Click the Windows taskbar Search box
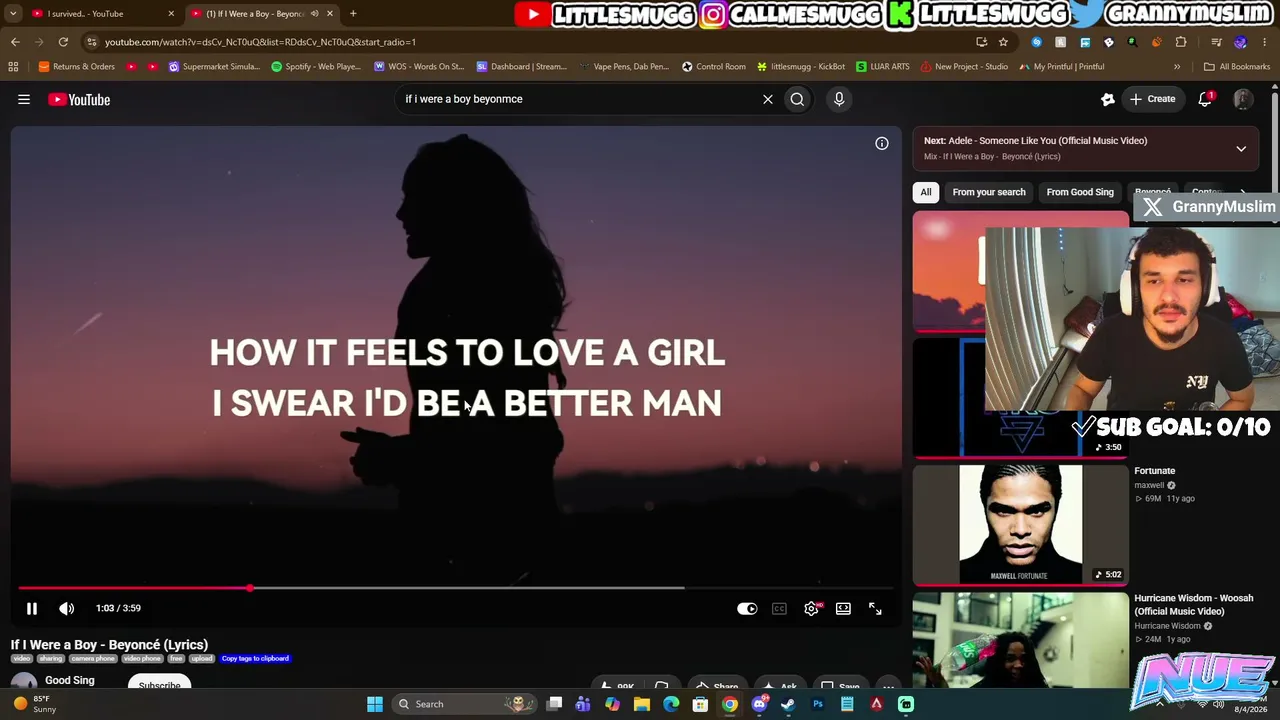 click(462, 704)
